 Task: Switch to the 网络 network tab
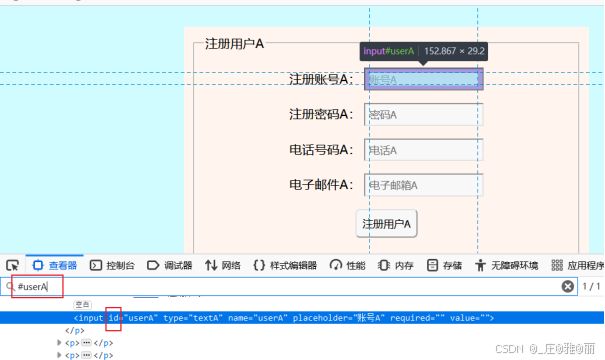(223, 265)
